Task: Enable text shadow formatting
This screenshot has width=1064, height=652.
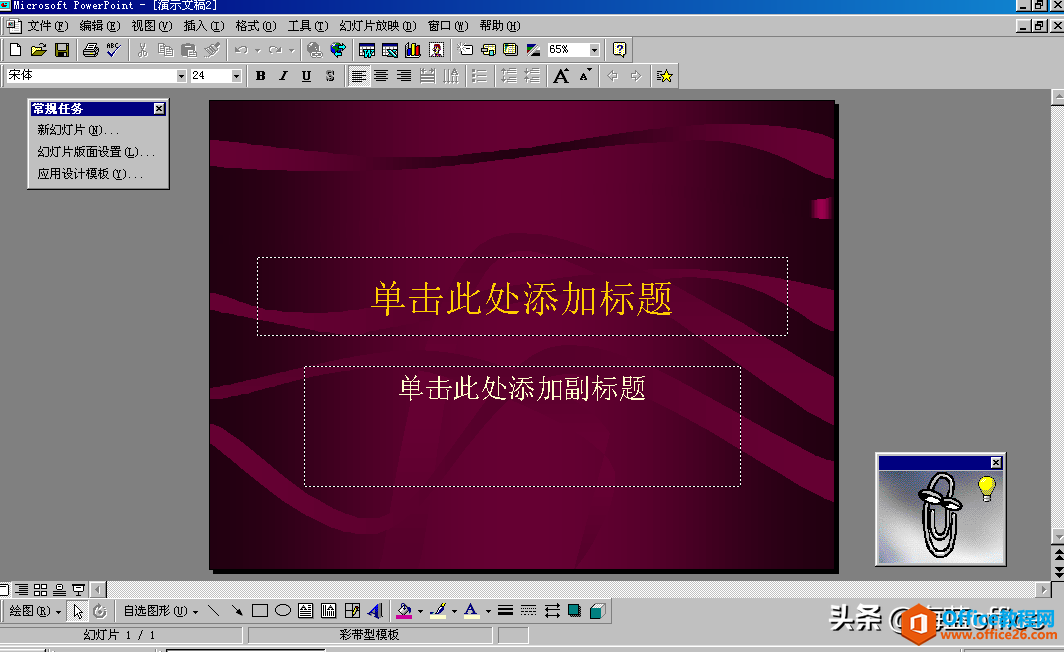Action: (330, 75)
